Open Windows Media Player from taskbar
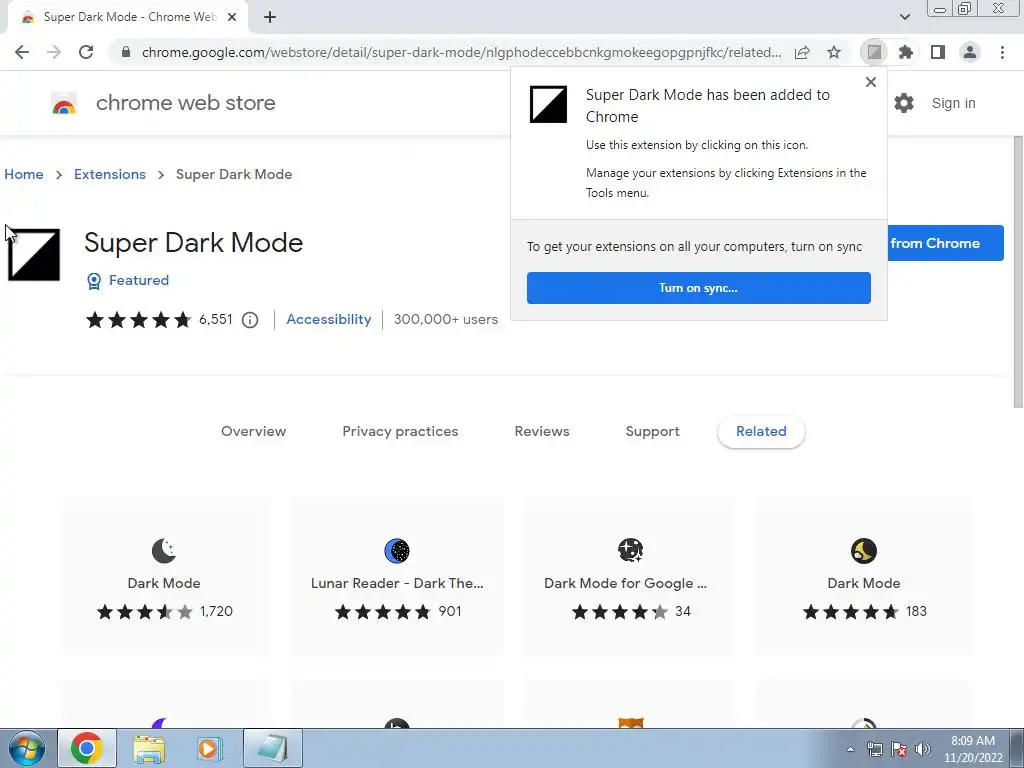 209,749
